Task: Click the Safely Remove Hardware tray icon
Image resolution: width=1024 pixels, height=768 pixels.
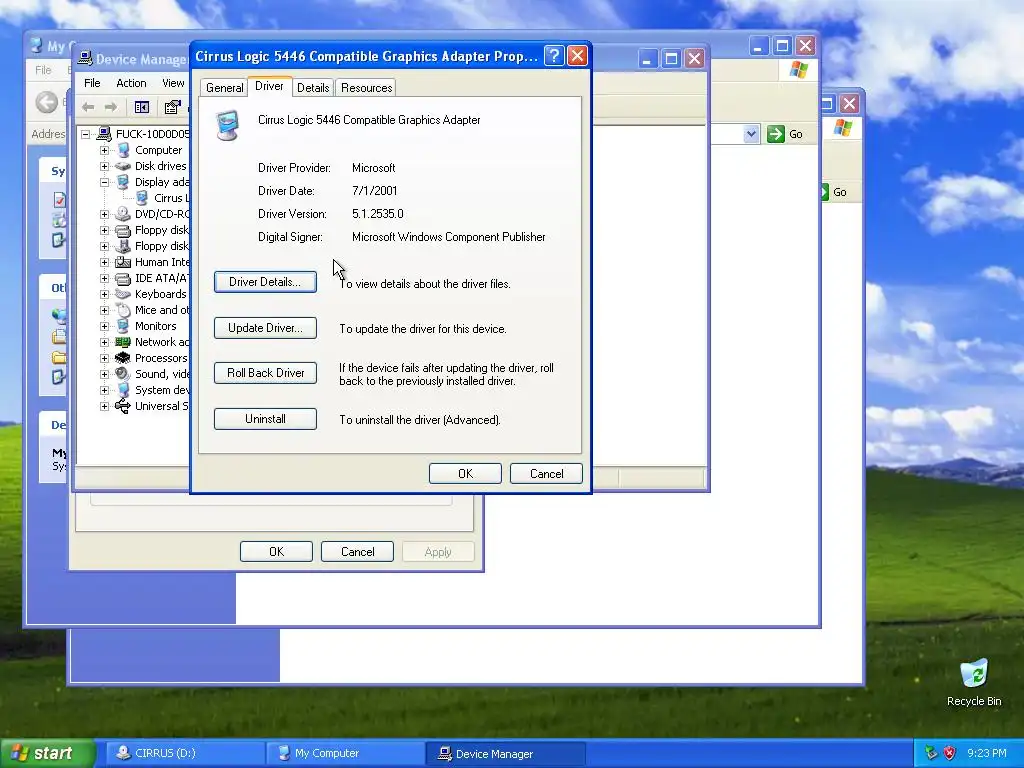Action: [x=932, y=754]
